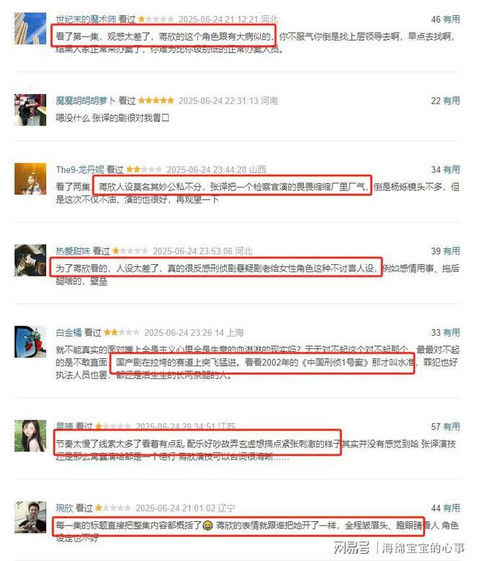Click the five-star rating of 魔魔胡胡胡萝卜
The image size is (477, 561).
156,101
